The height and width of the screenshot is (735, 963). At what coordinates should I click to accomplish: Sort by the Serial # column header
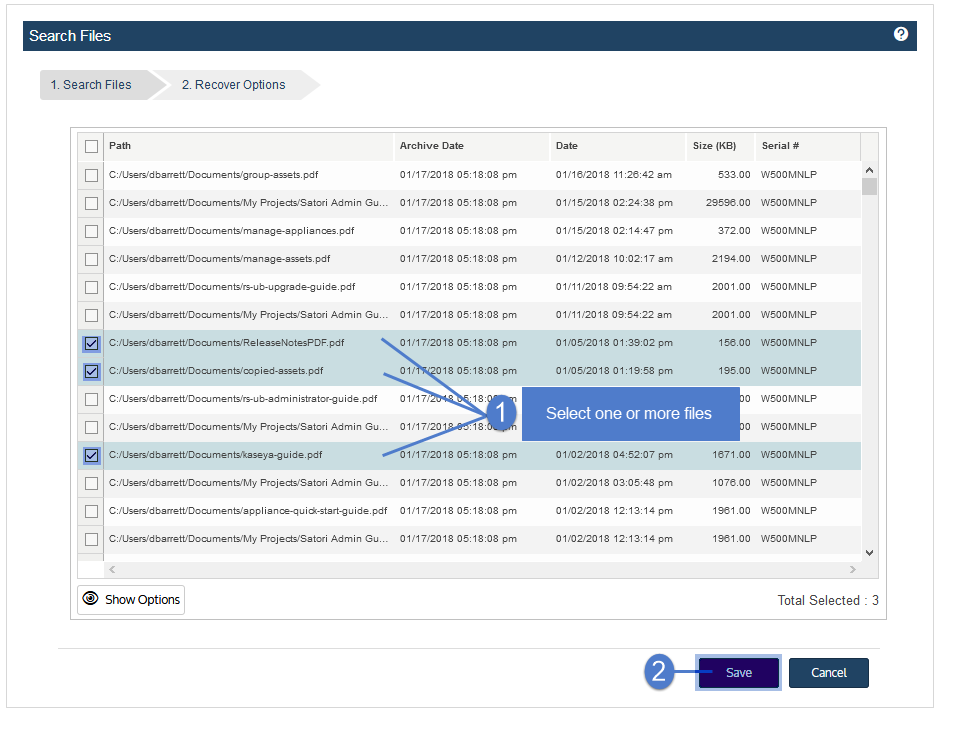coord(808,146)
